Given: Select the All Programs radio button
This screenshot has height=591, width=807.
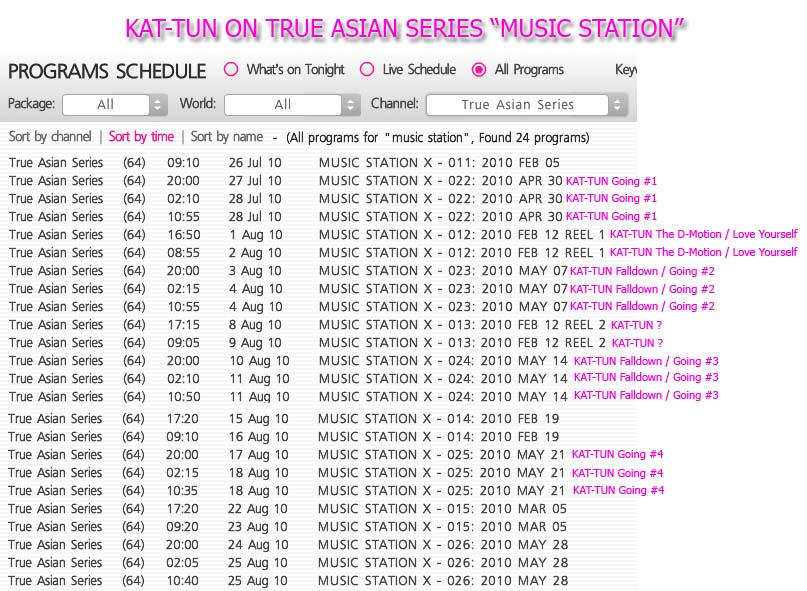Looking at the screenshot, I should click(x=479, y=69).
